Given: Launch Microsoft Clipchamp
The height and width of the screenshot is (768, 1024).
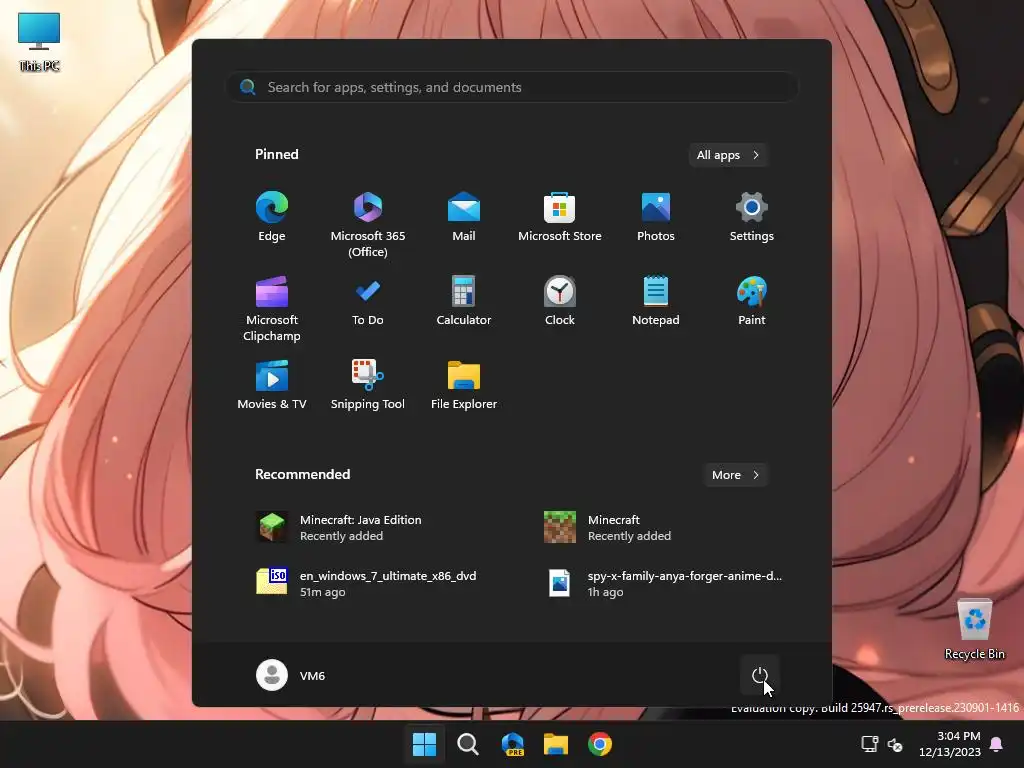Looking at the screenshot, I should (272, 308).
